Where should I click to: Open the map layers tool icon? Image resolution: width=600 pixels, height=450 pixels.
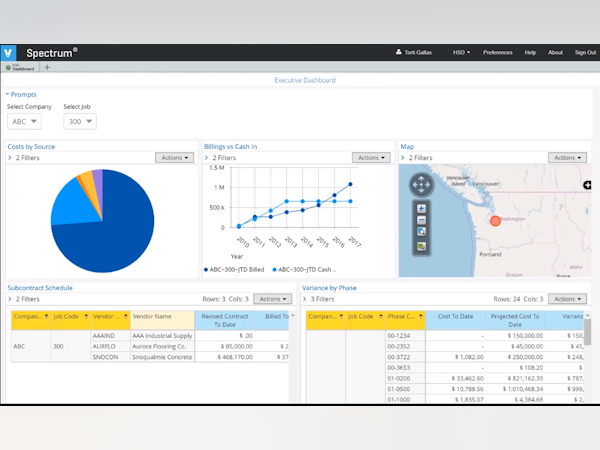[x=421, y=246]
